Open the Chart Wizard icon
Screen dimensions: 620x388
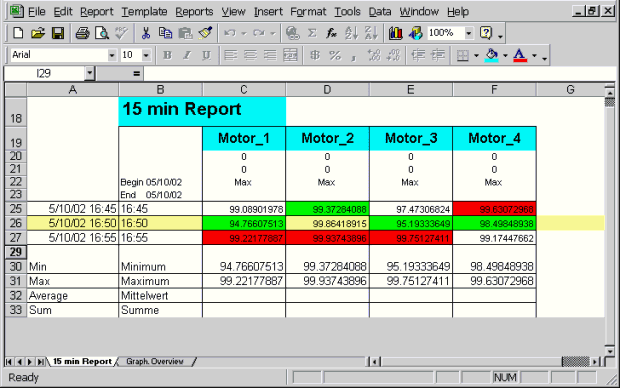pyautogui.click(x=395, y=33)
